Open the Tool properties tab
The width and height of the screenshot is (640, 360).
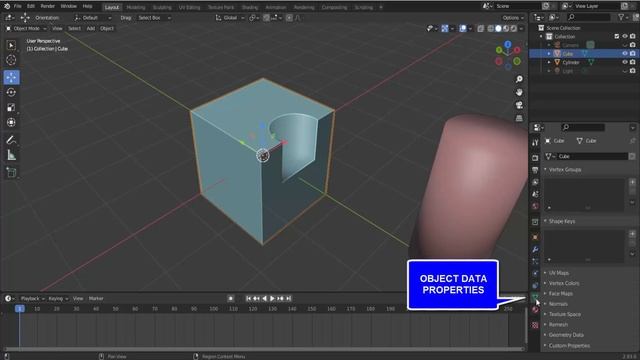pos(535,142)
